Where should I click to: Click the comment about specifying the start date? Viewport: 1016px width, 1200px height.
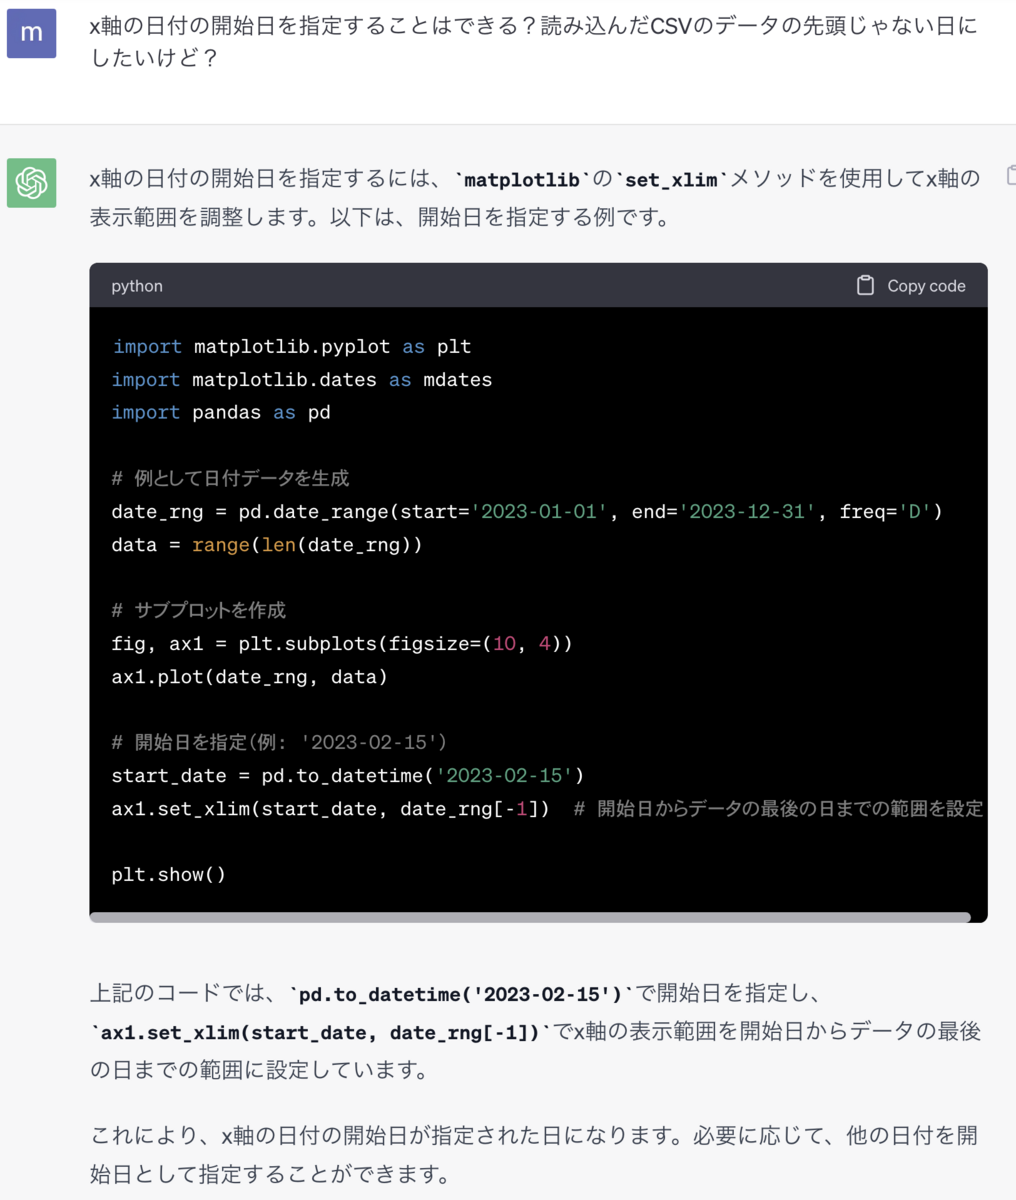280,741
